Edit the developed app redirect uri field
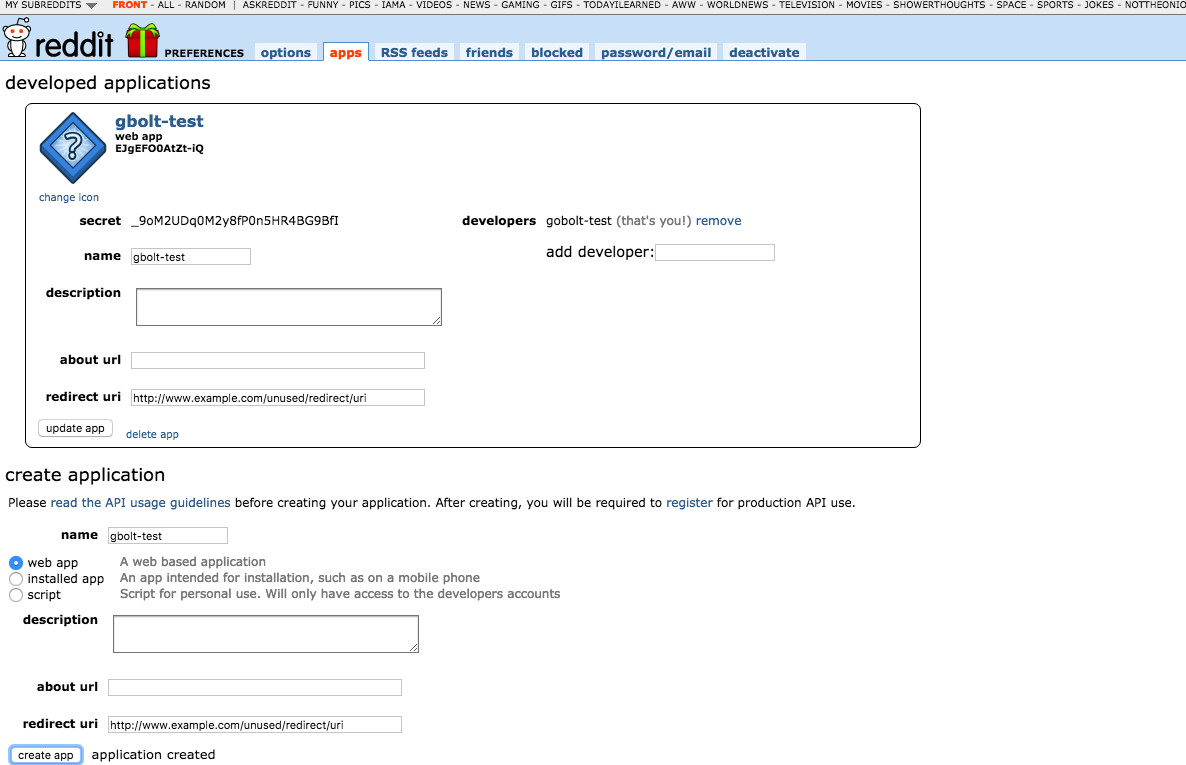The height and width of the screenshot is (765, 1186). 278,397
